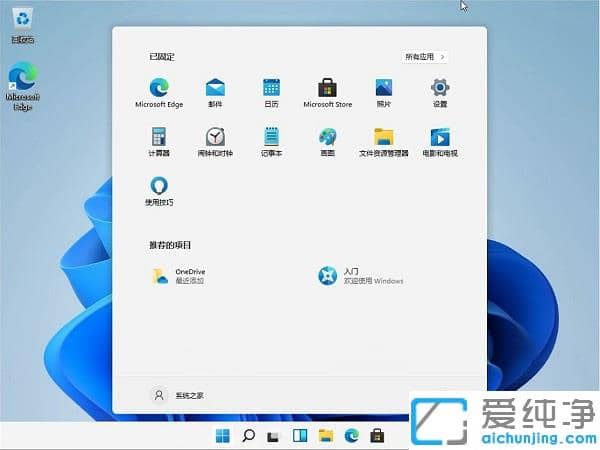
Task: Open Get Started (入门) recommended item
Action: click(360, 276)
